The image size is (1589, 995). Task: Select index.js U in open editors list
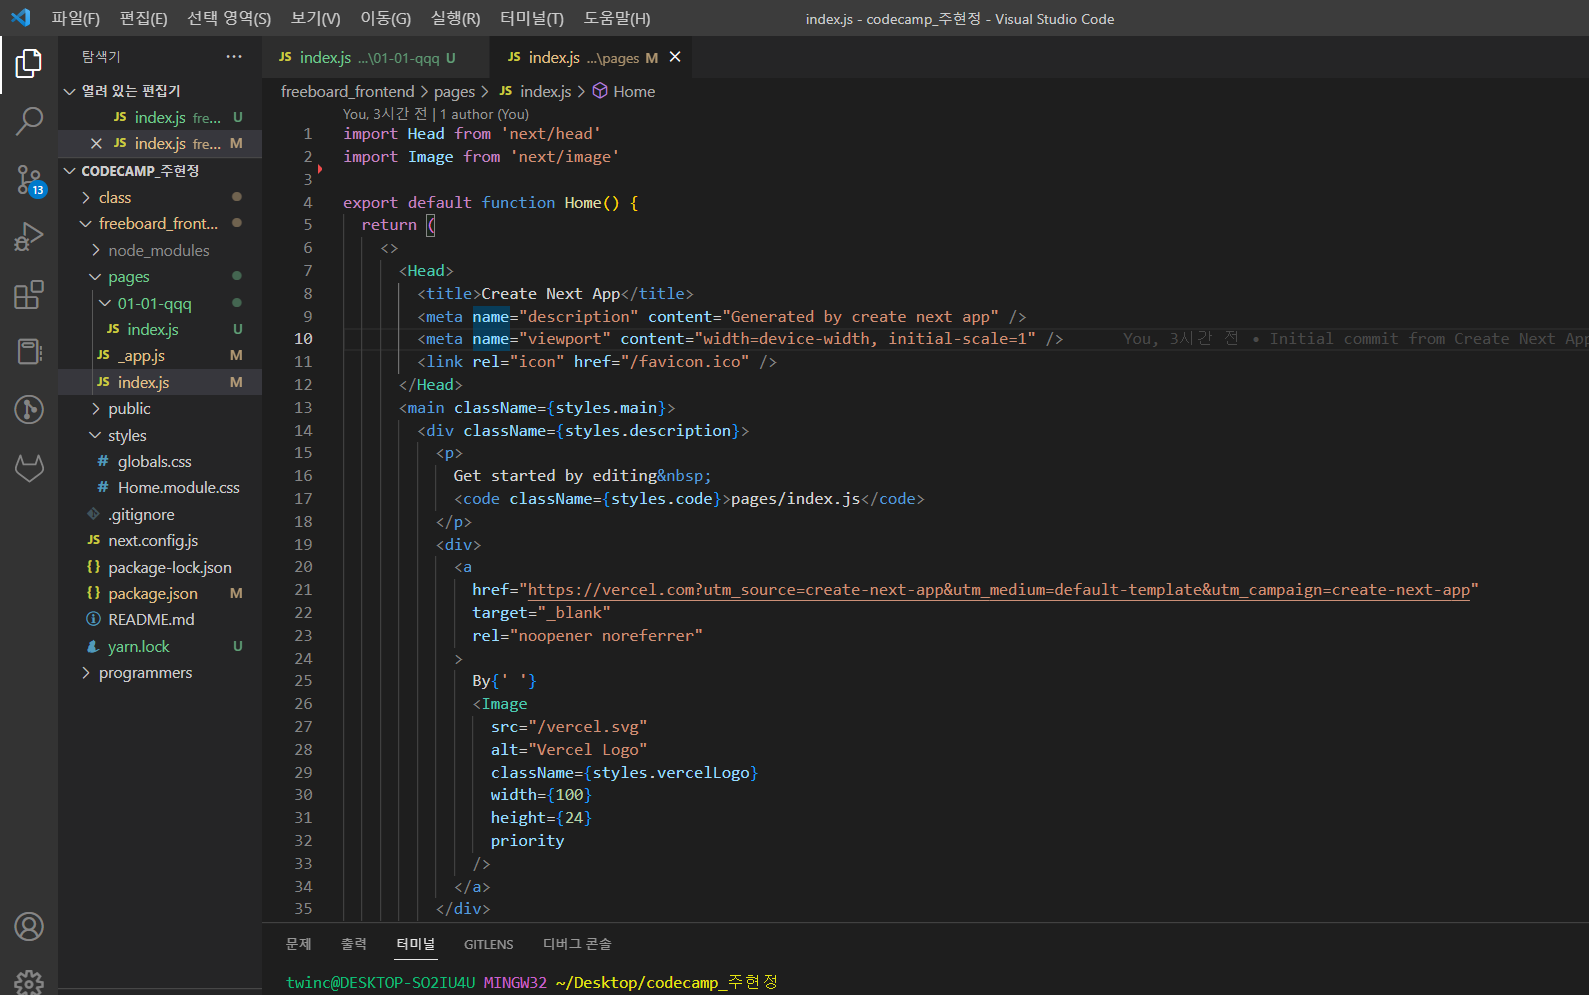(x=160, y=117)
